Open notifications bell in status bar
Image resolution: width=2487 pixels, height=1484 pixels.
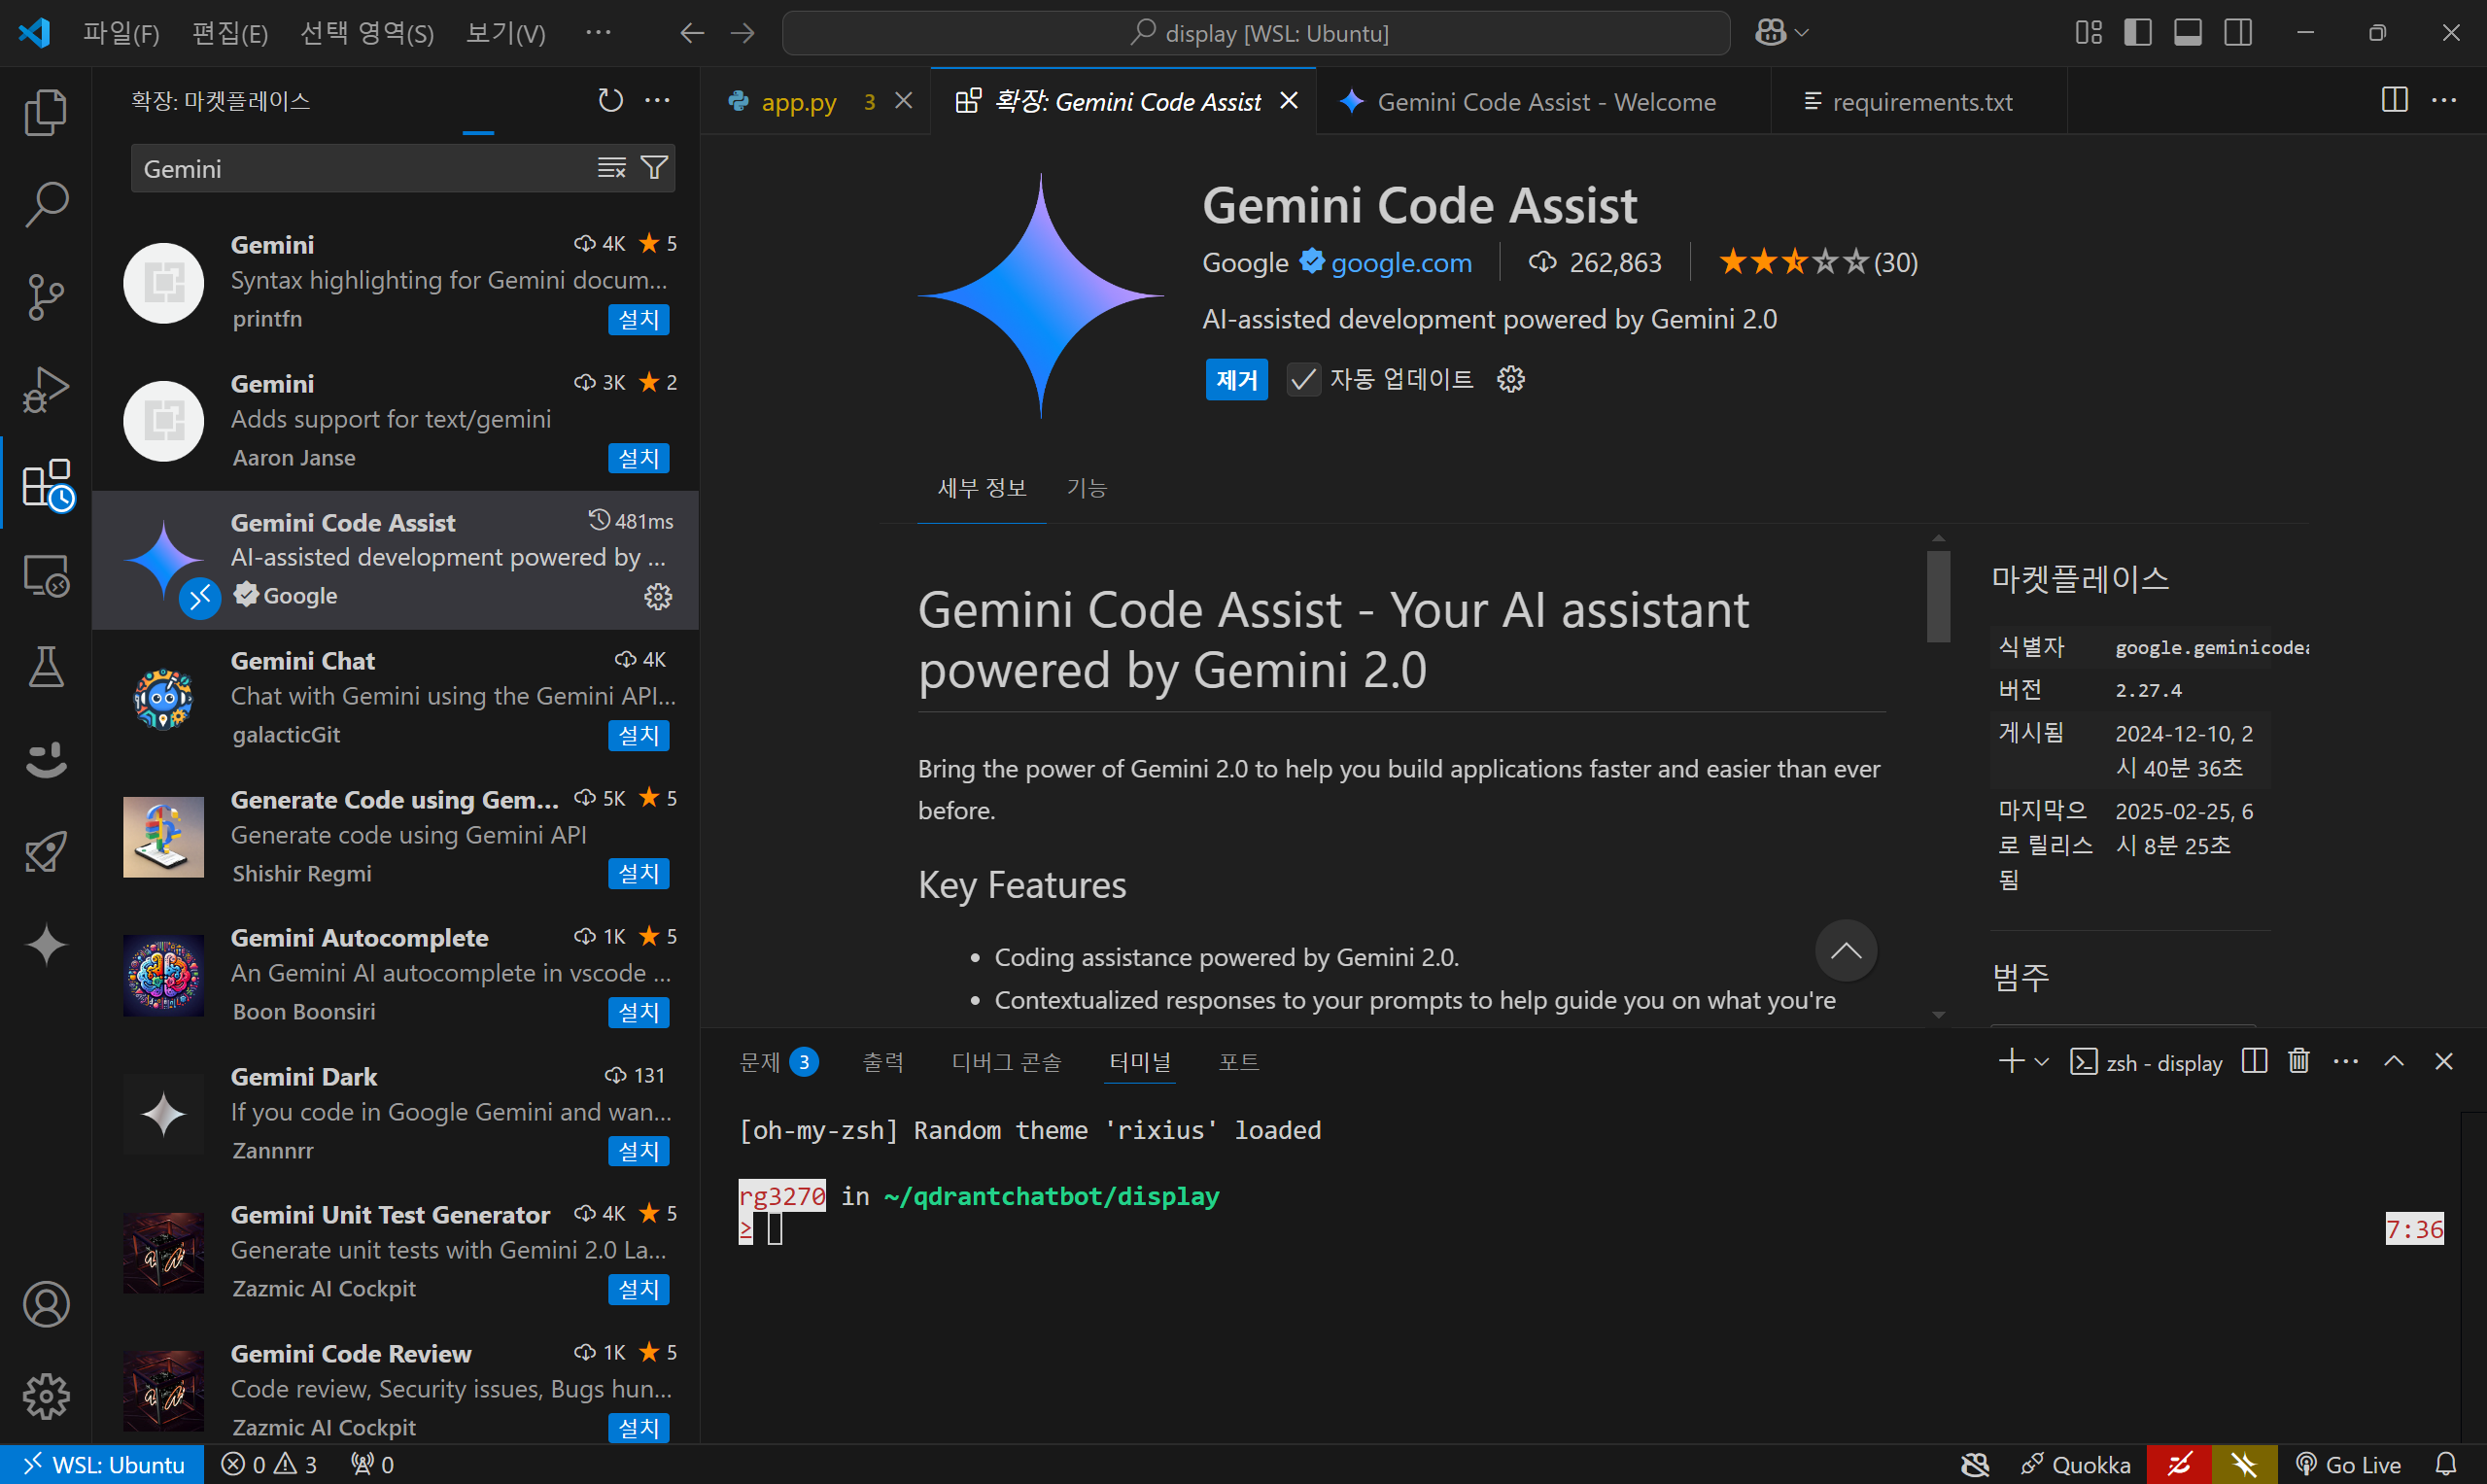tap(2446, 1465)
